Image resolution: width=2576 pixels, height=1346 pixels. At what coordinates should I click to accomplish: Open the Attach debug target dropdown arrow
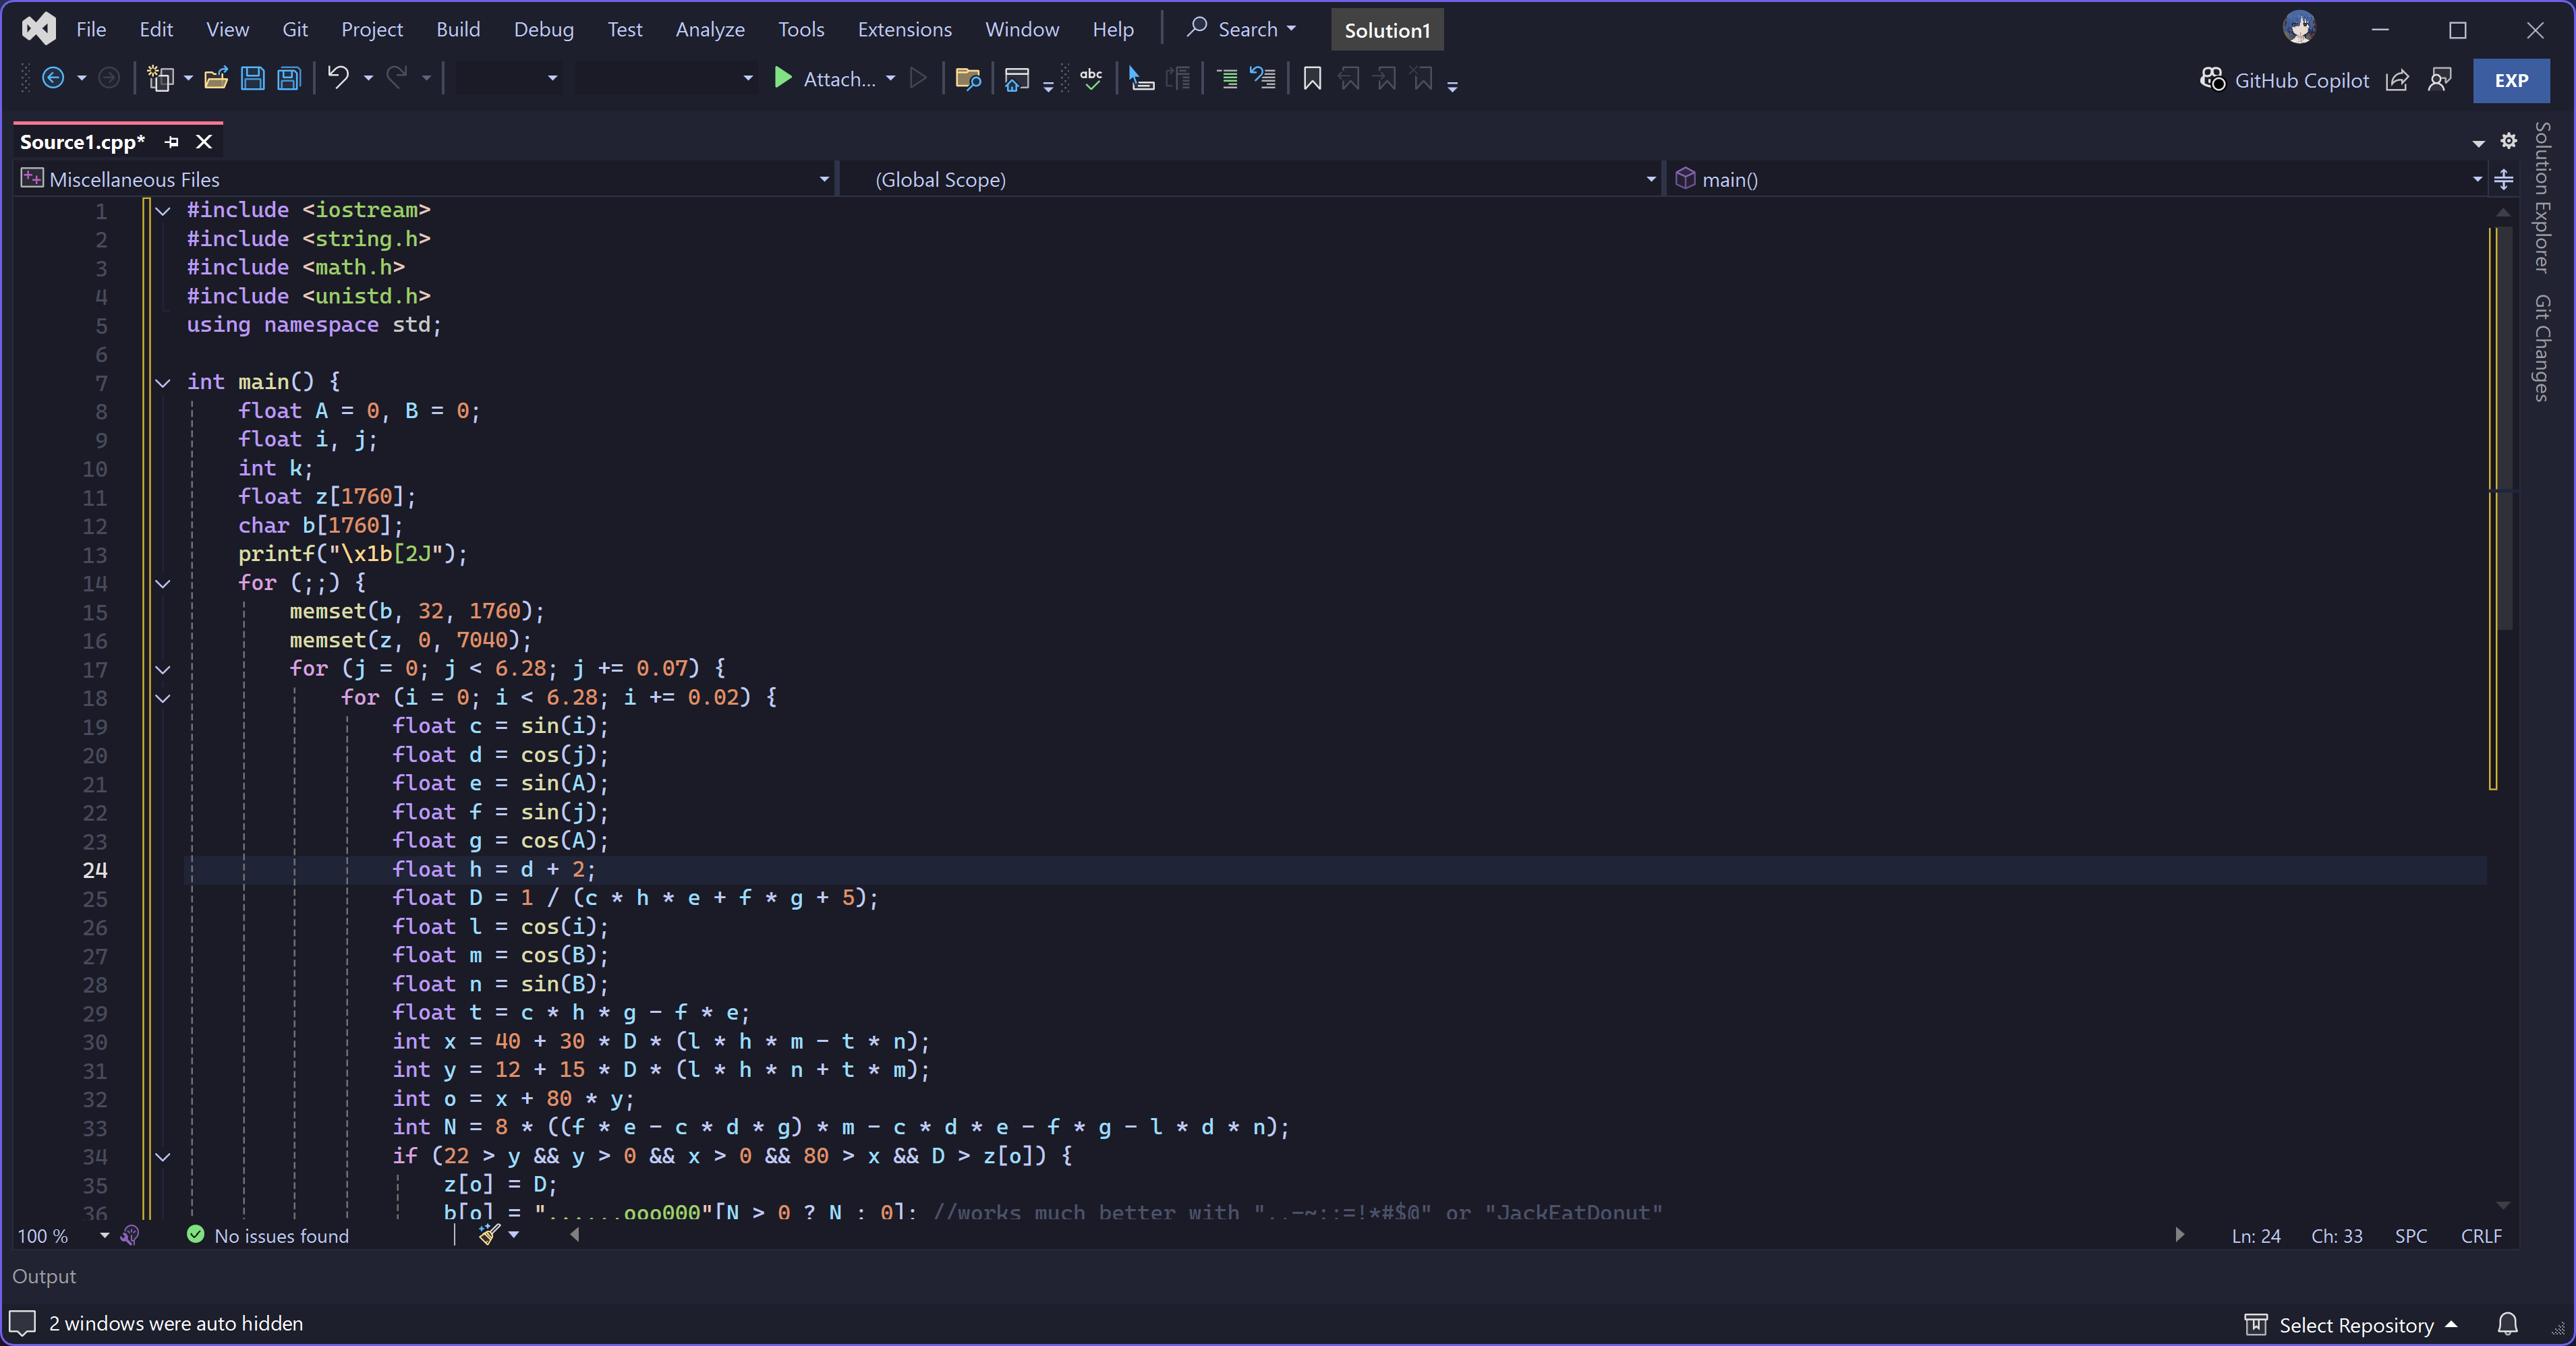click(890, 78)
